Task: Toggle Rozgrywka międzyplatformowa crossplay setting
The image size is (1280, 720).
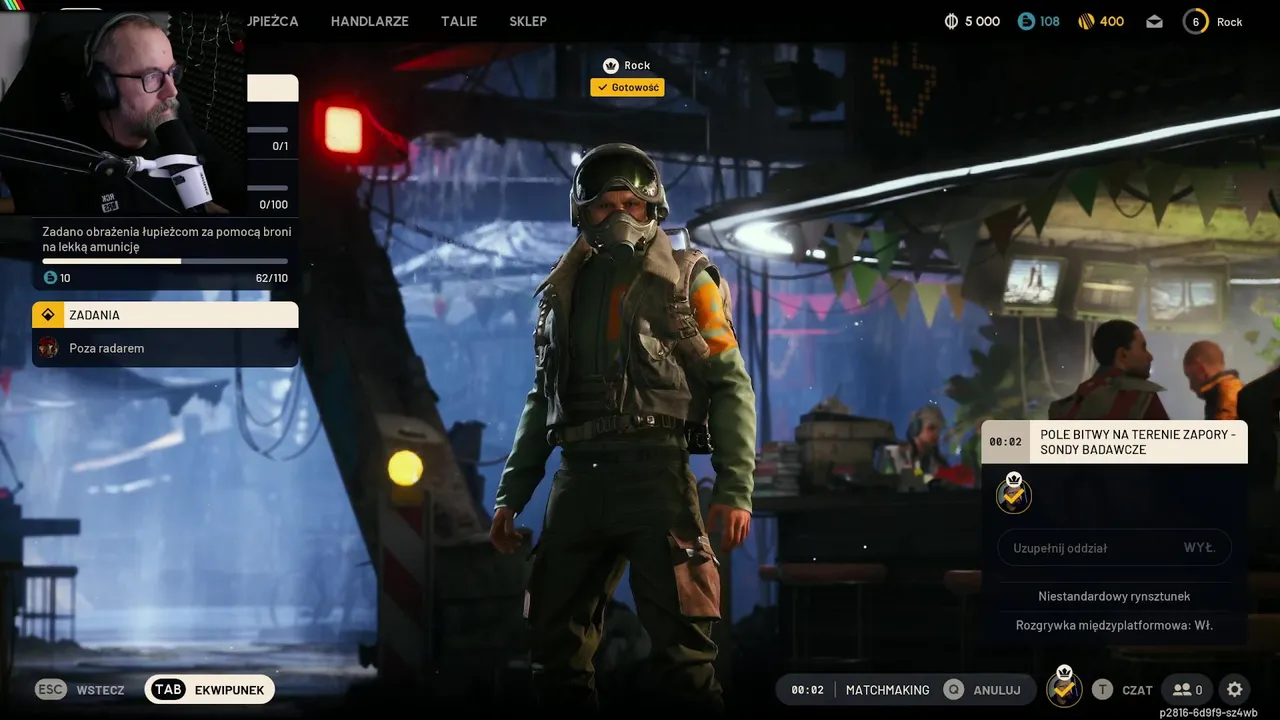Action: 1114,625
